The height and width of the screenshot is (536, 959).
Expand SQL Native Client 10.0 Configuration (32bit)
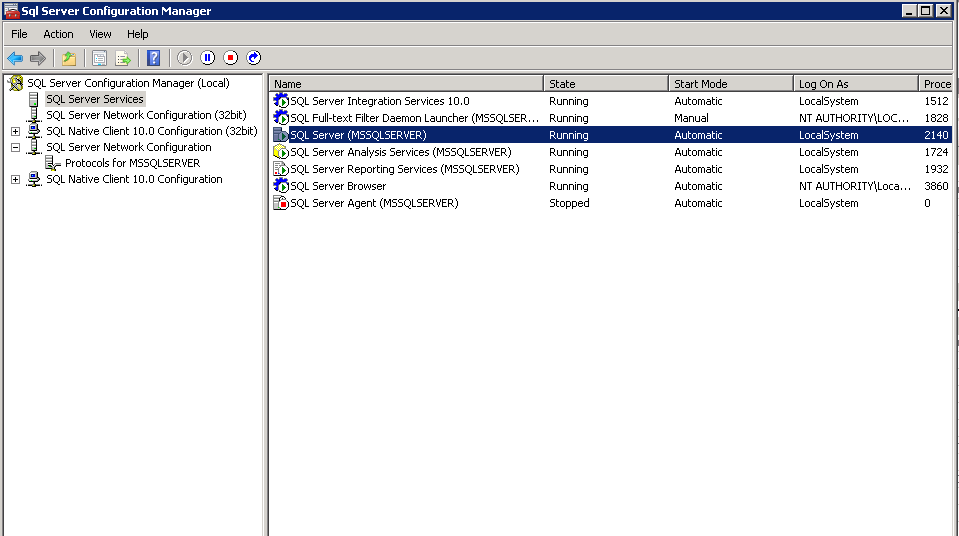point(15,132)
